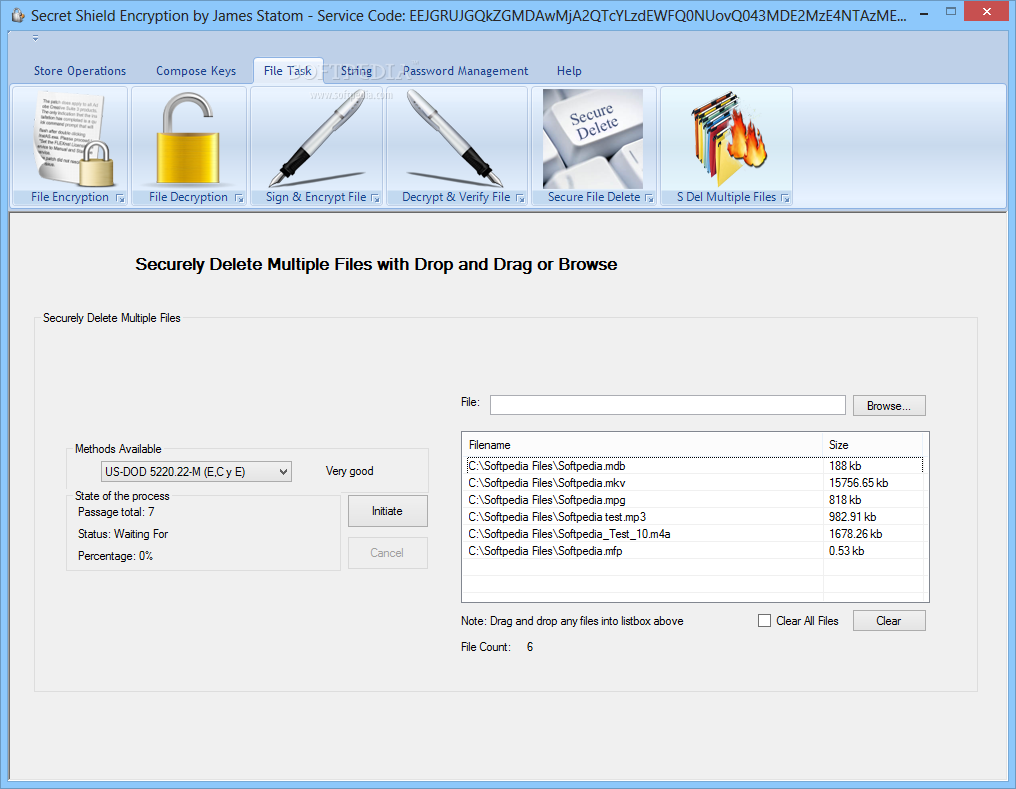1016x789 pixels.
Task: Switch to the Compose Keys tab
Action: [196, 71]
